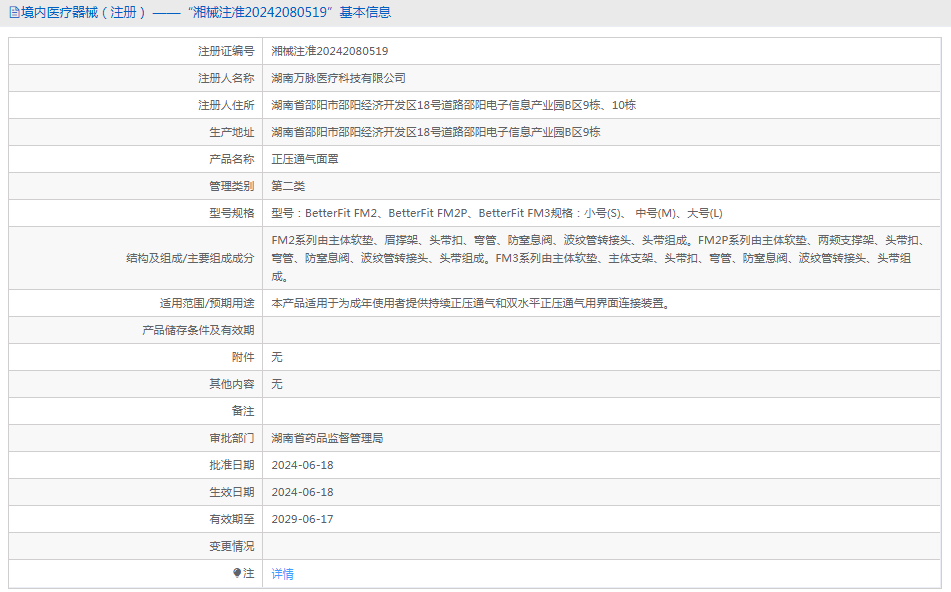This screenshot has height=592, width=951.
Task: Click expiry date 2029-06-17
Action: (303, 519)
